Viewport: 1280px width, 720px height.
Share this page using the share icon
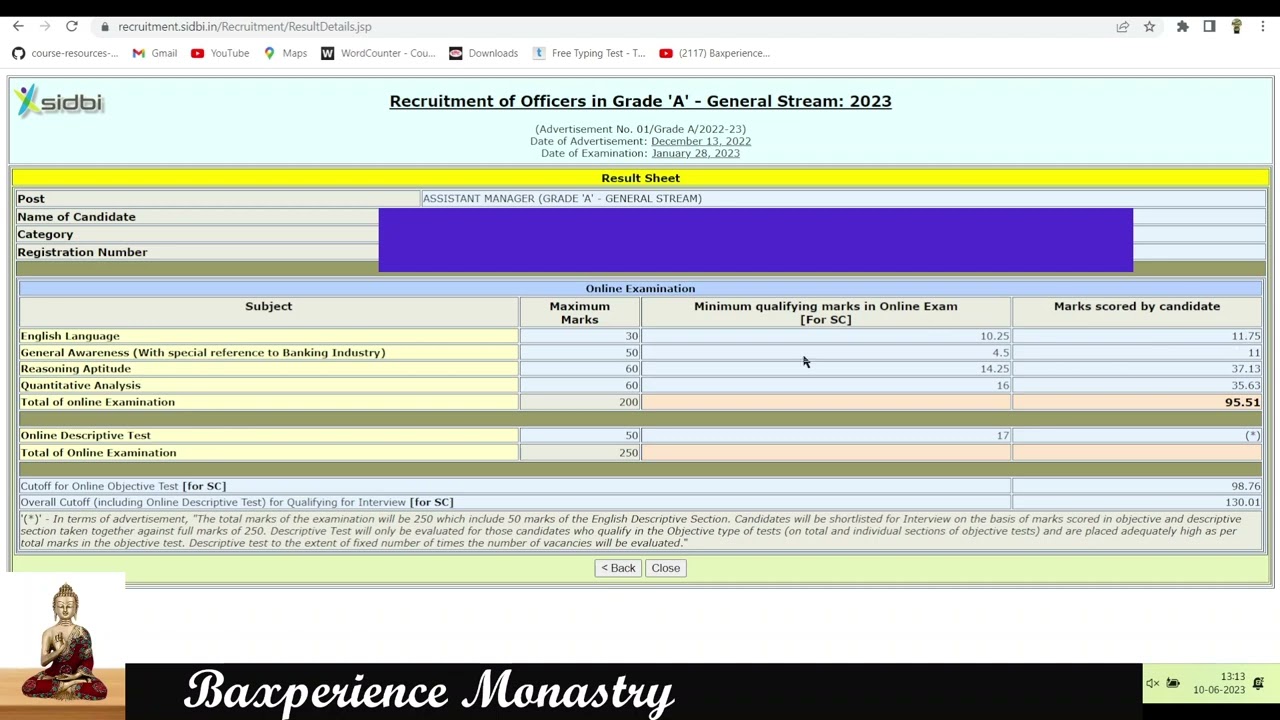1123,27
